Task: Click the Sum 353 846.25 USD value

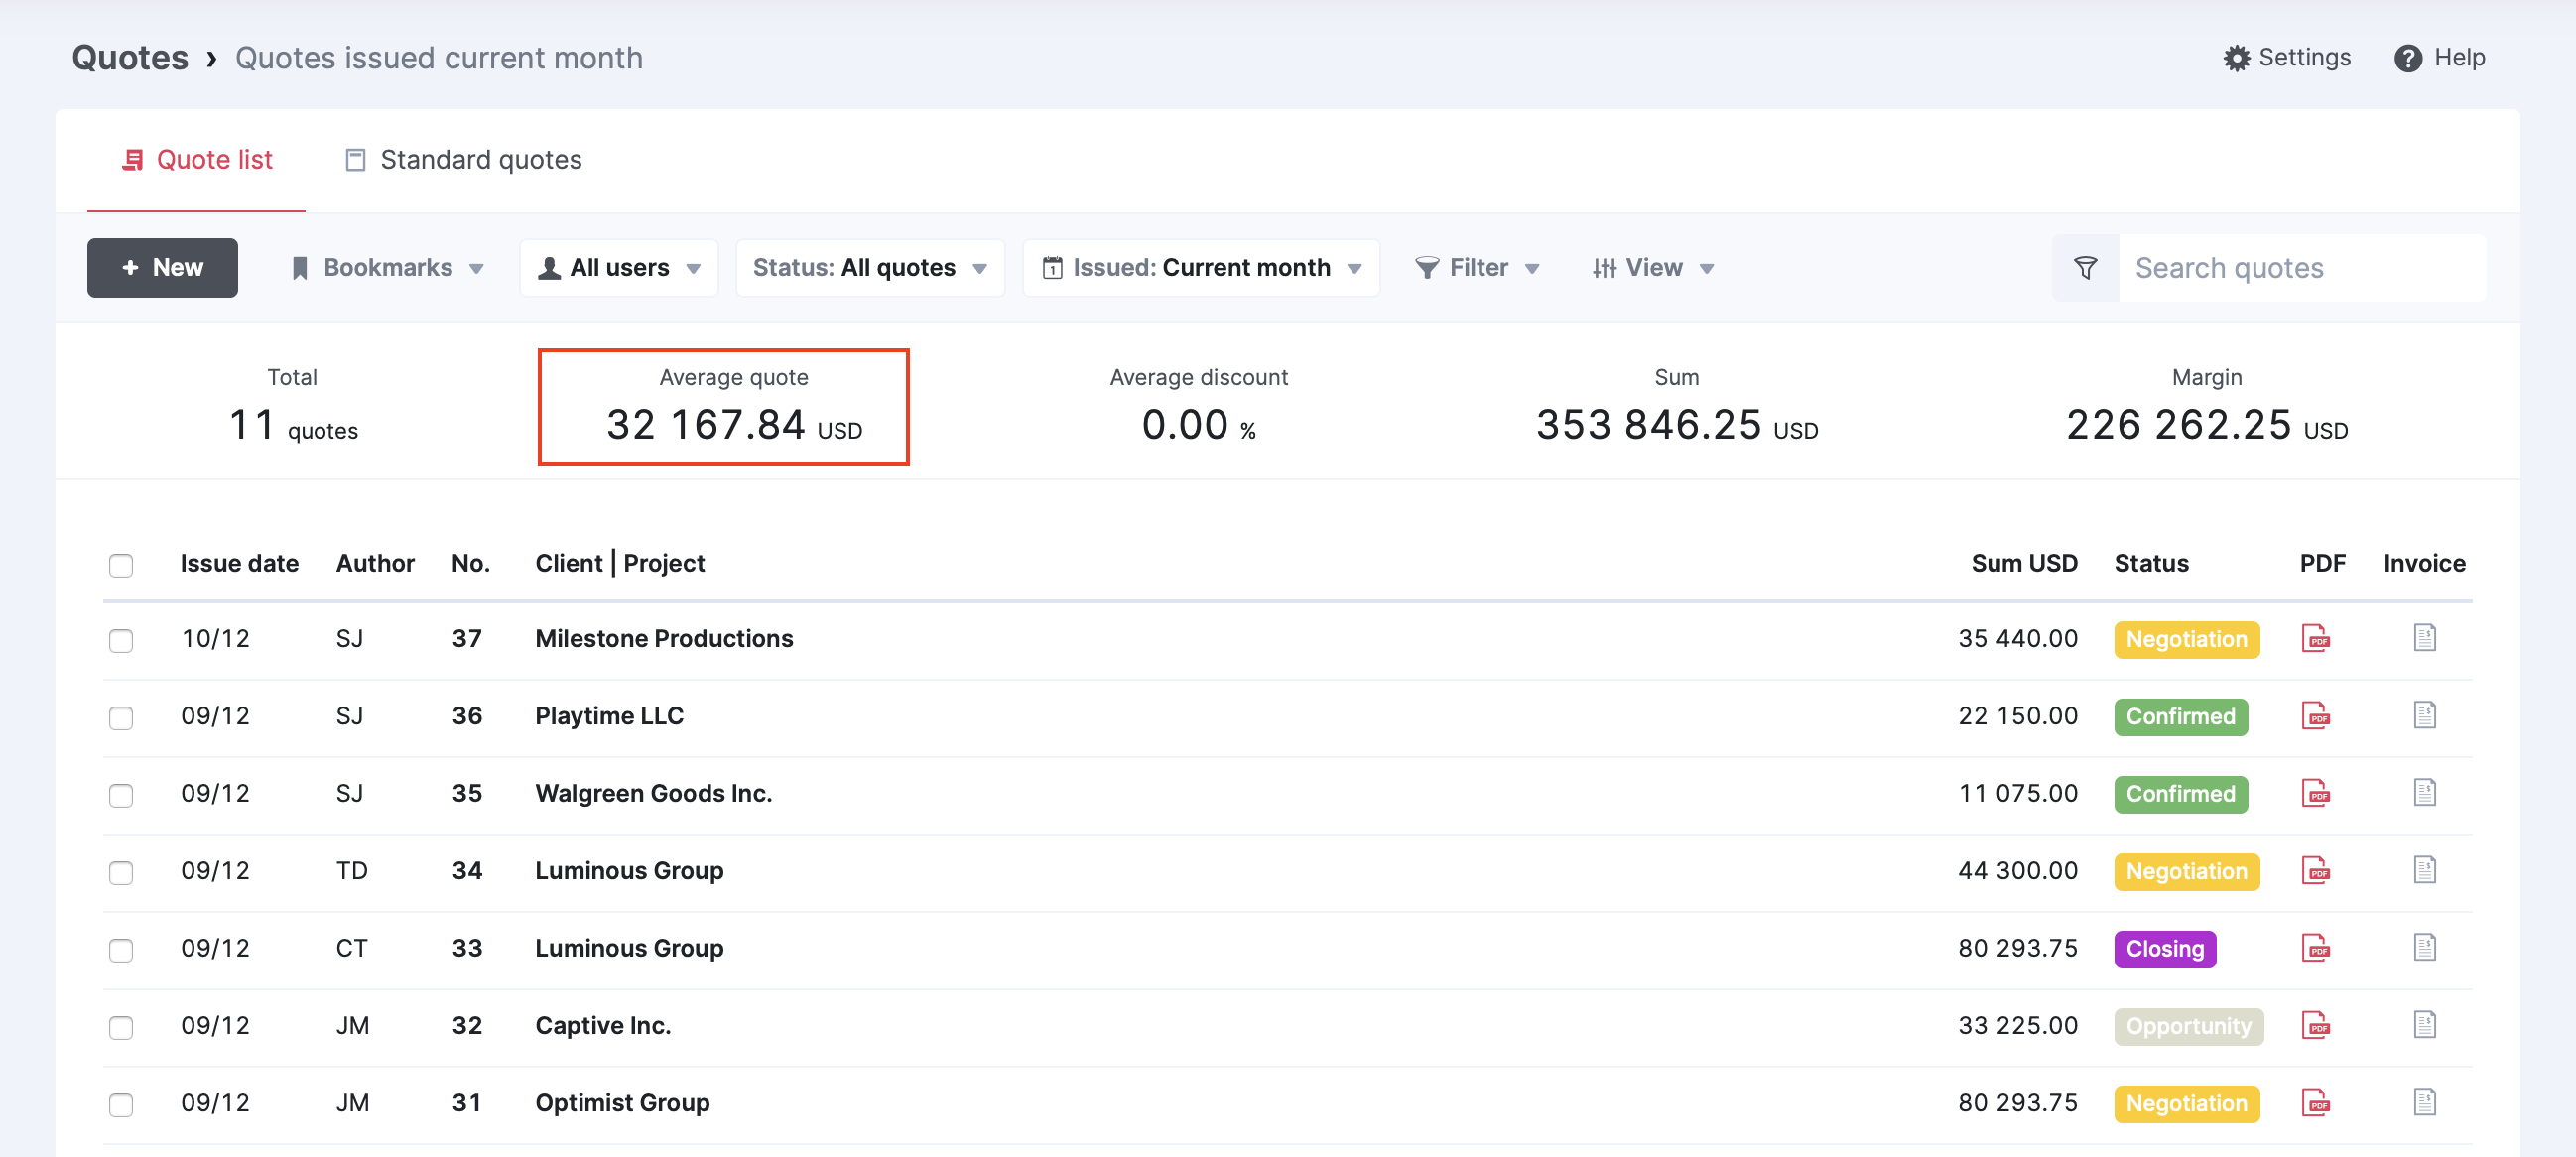Action: pos(1676,425)
